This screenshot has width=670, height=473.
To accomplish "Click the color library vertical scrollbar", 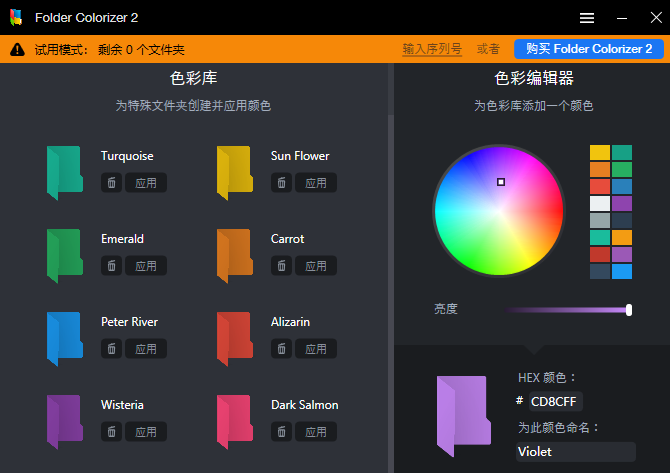I will coord(391,294).
